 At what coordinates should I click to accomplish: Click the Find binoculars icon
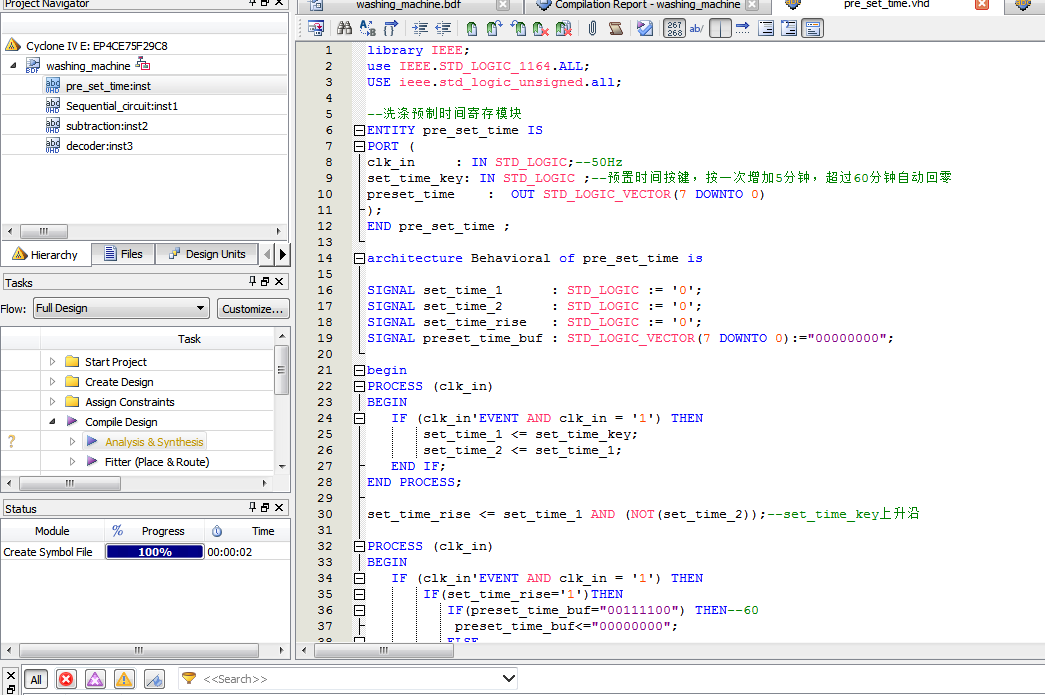[x=344, y=28]
